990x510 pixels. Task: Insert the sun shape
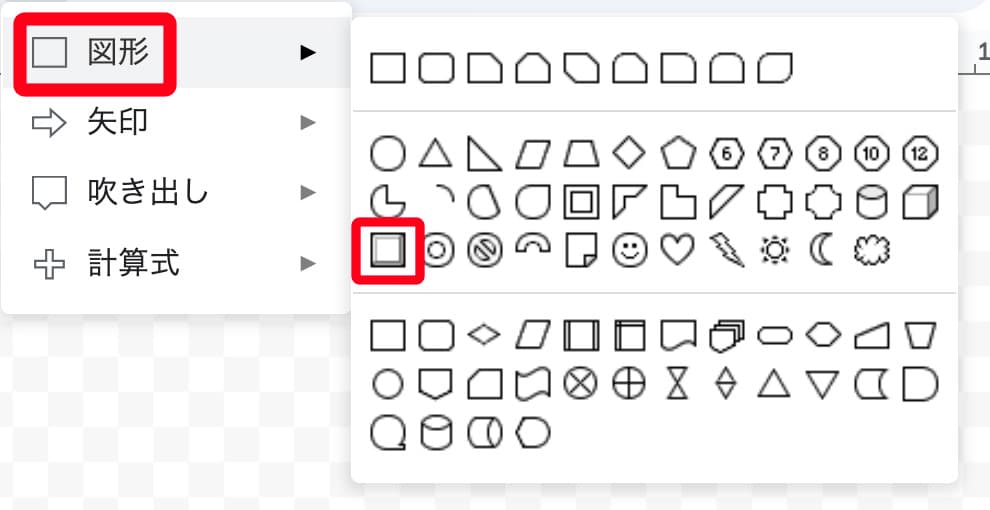coord(775,250)
